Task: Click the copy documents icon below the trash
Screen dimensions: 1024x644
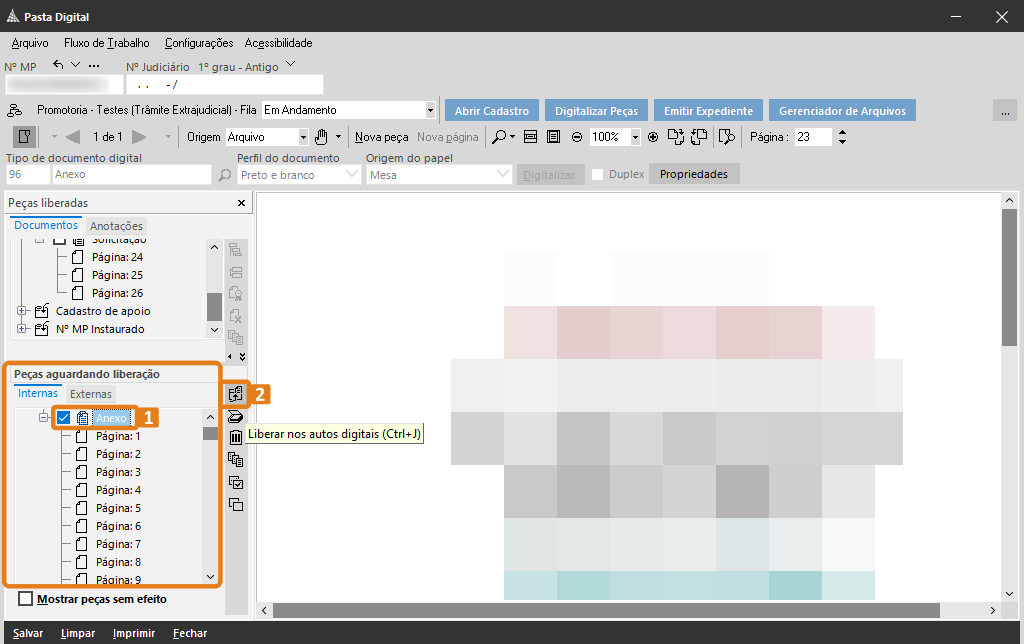Action: click(236, 460)
